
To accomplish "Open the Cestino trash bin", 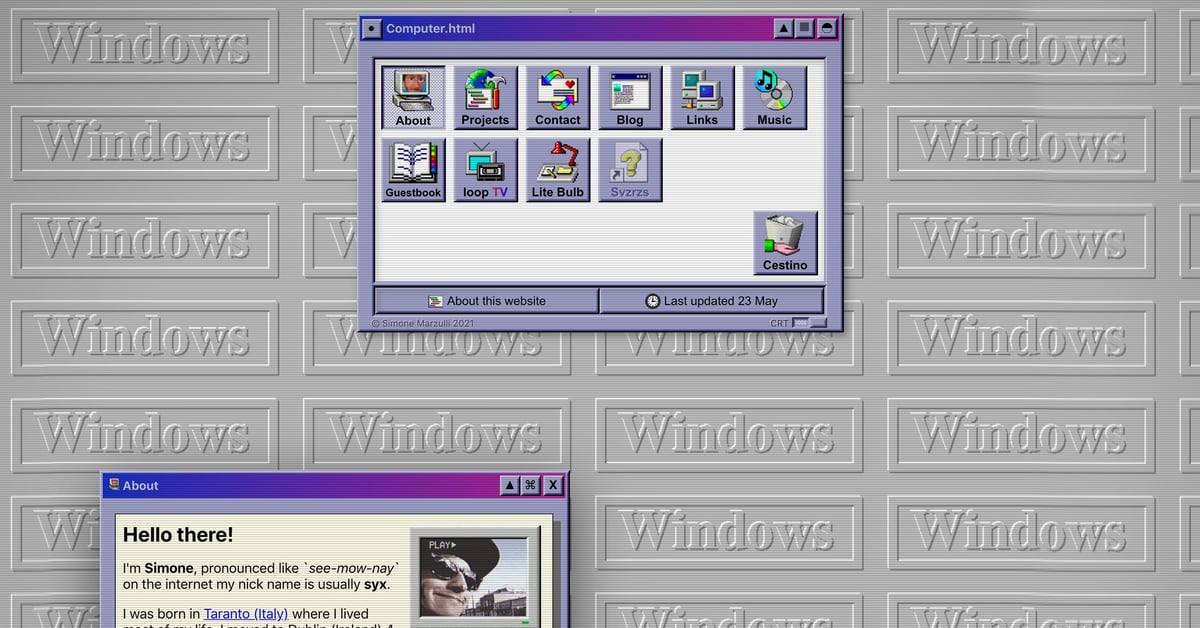I will point(785,243).
